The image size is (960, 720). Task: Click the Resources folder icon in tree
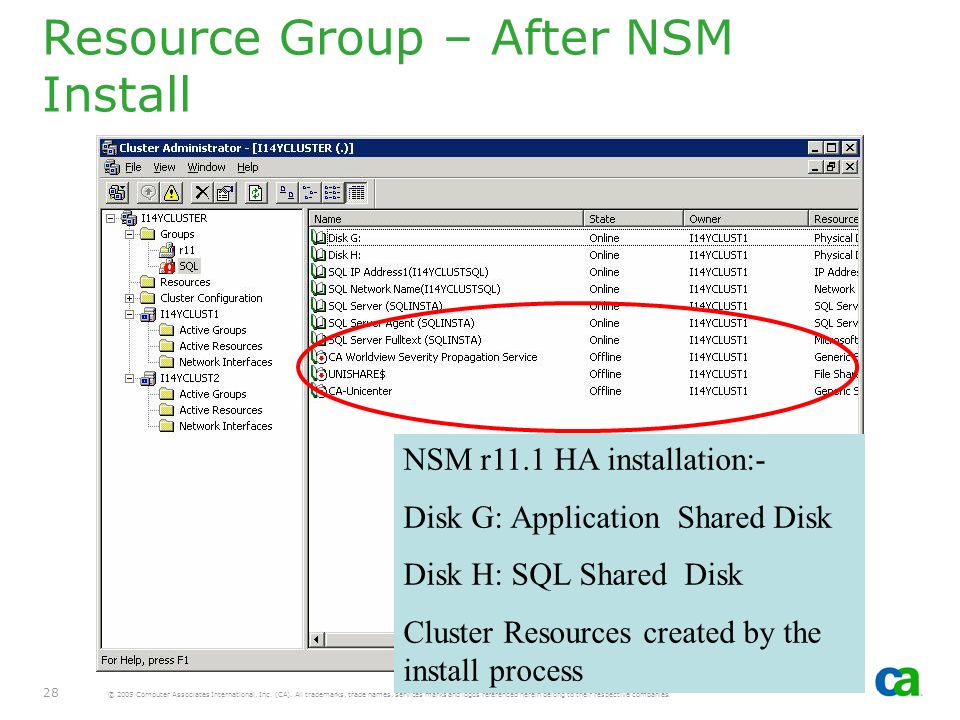pos(148,282)
